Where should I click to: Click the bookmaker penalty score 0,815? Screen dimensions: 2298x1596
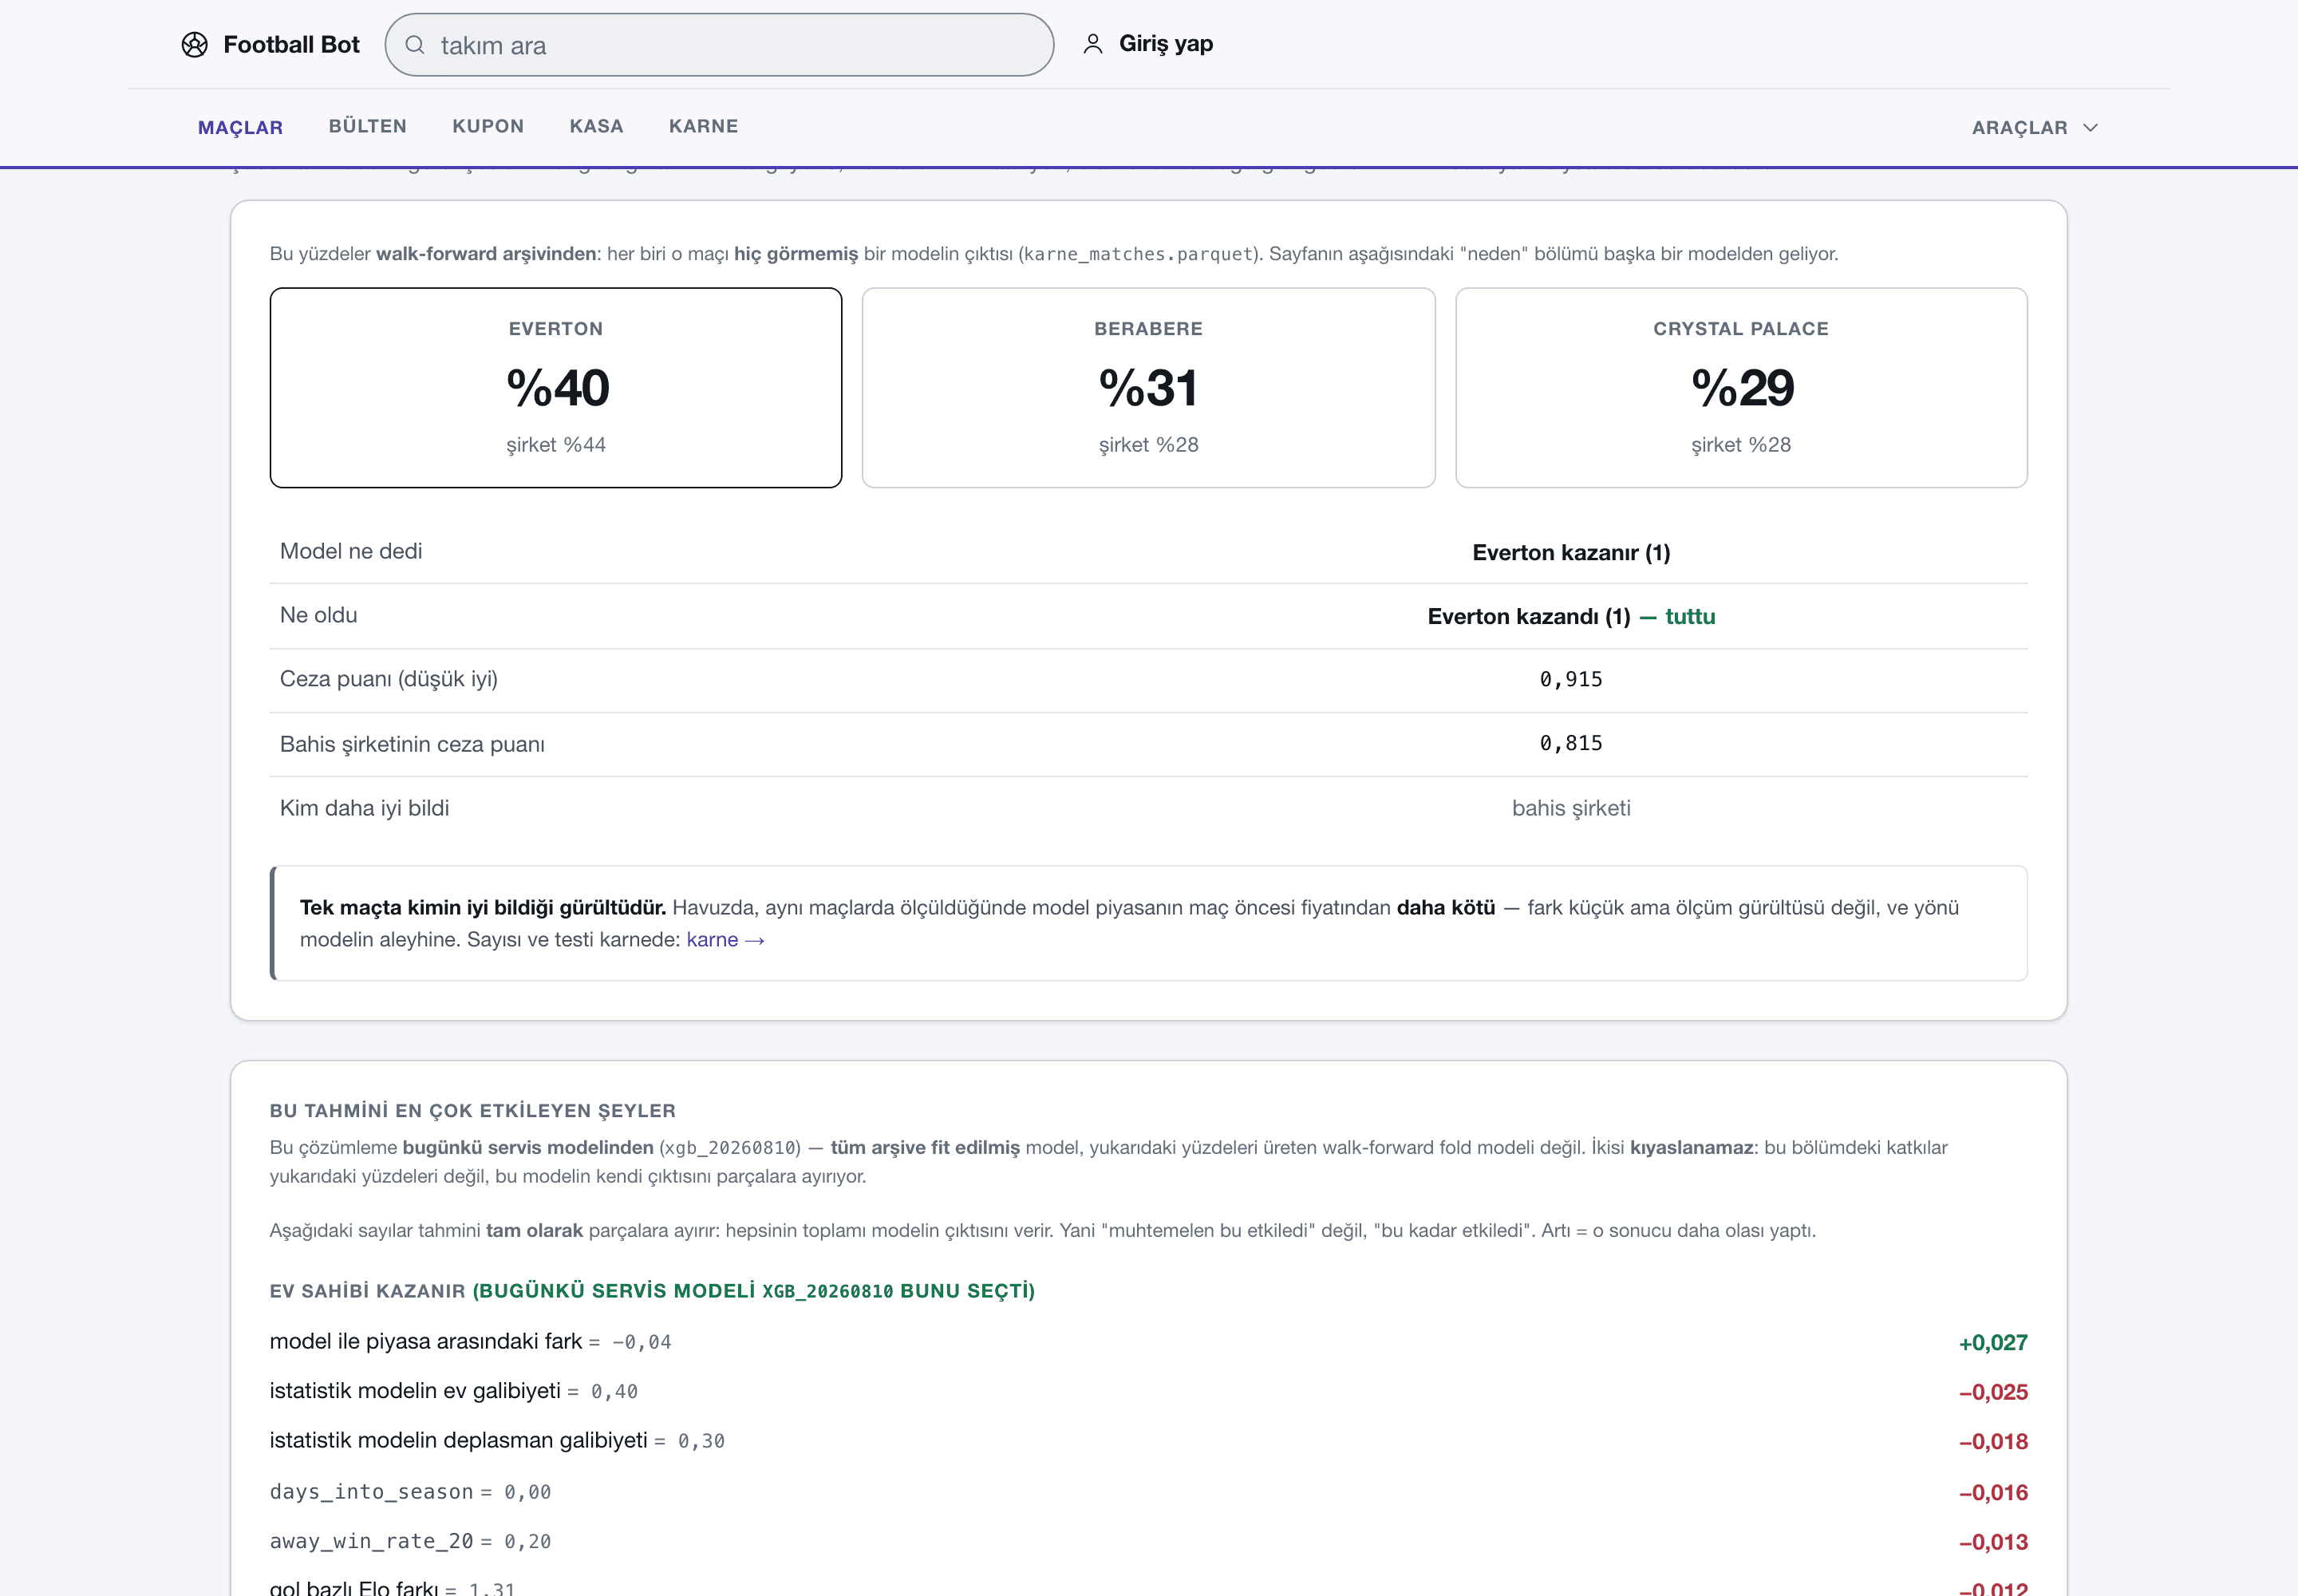(1570, 744)
